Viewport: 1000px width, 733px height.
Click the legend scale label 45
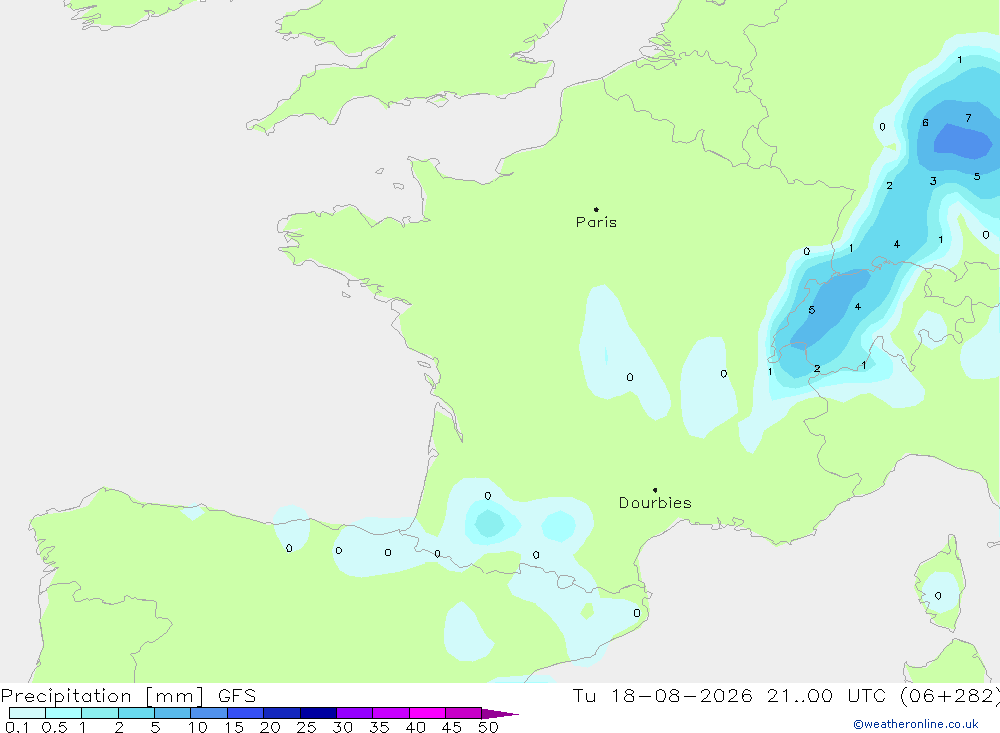click(452, 727)
